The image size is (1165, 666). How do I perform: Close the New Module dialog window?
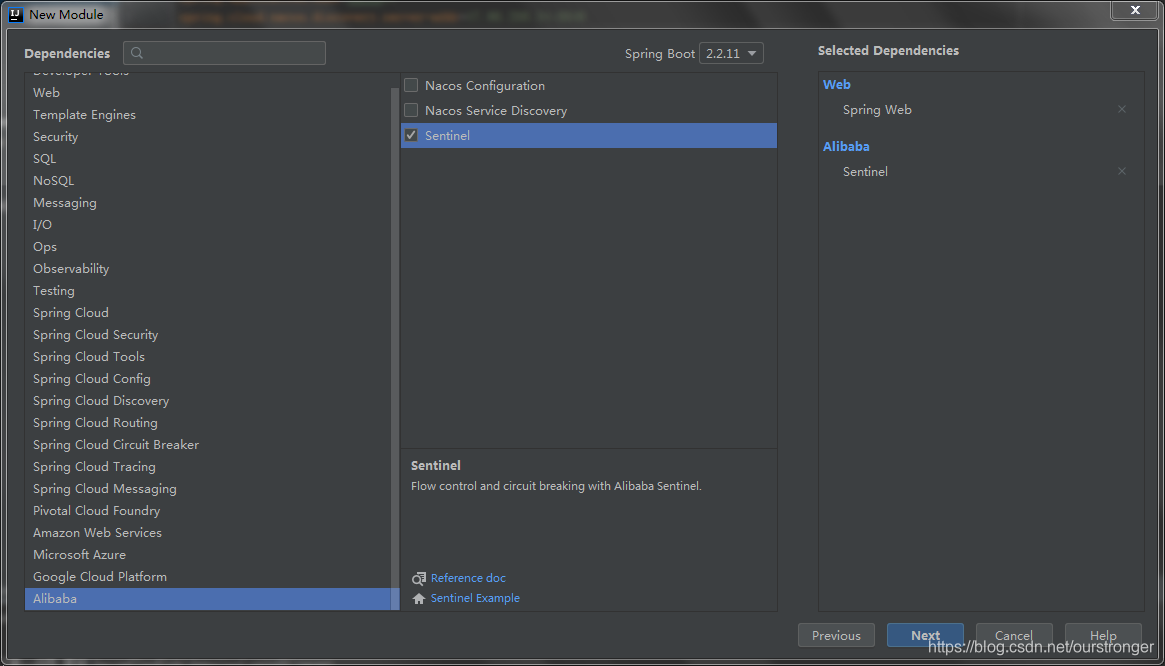pyautogui.click(x=1135, y=10)
